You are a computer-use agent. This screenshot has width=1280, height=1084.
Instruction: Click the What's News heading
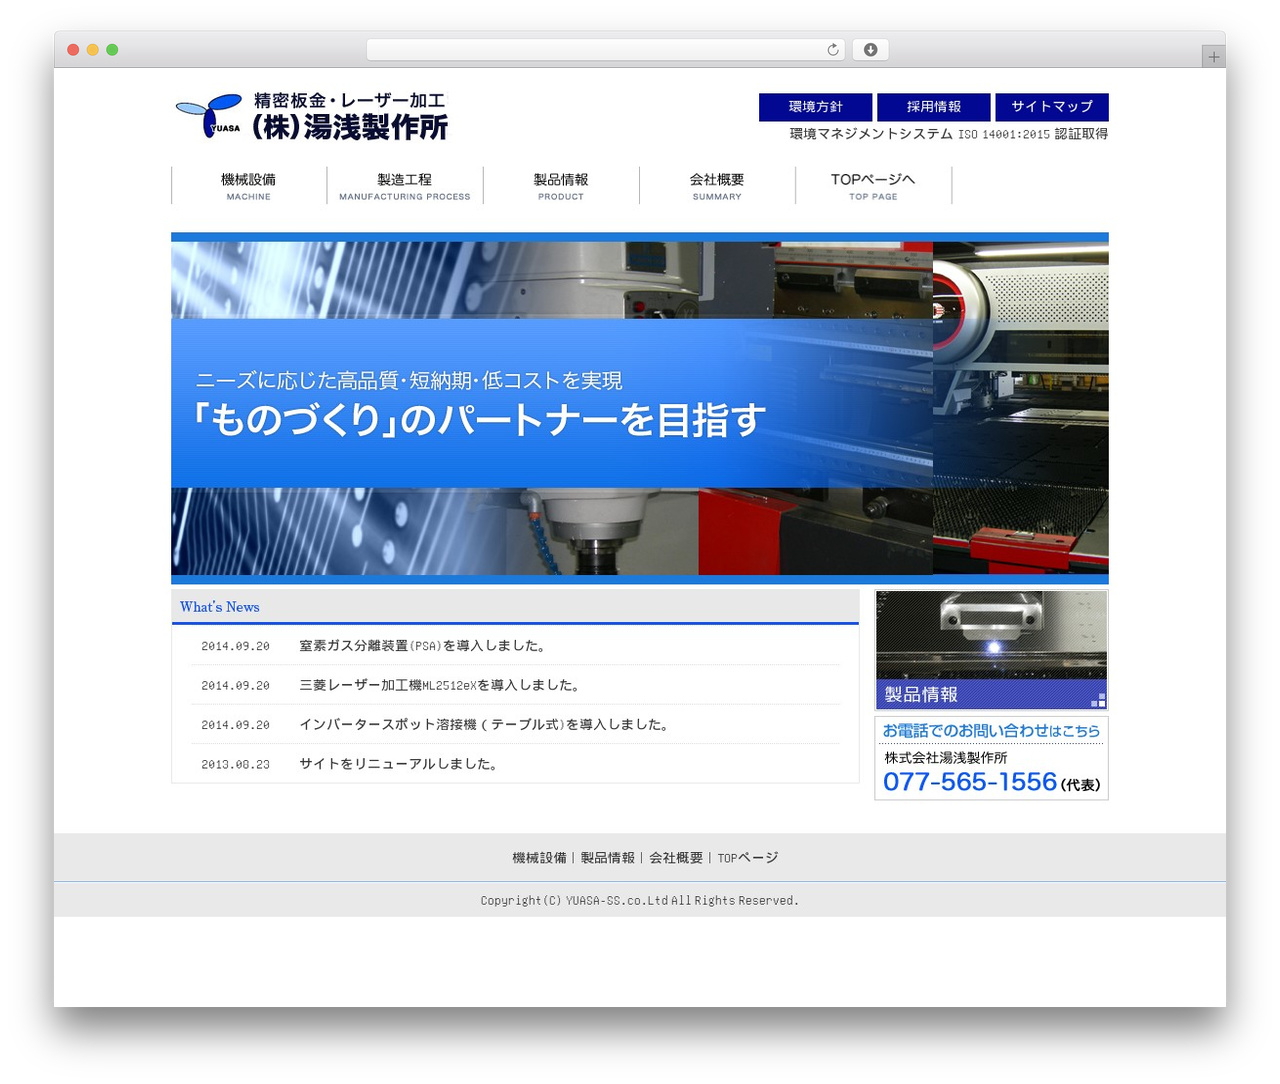click(220, 607)
